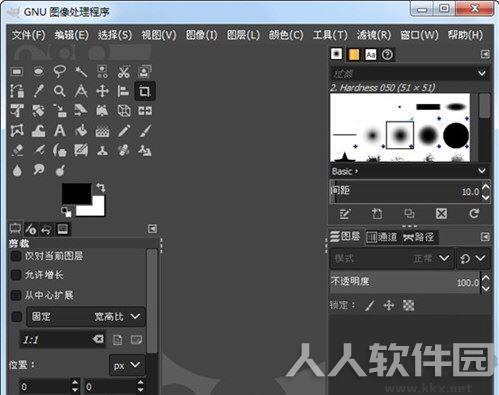Viewport: 499px width, 395px height.
Task: Select the Ellipse Select tool
Action: 39,71
